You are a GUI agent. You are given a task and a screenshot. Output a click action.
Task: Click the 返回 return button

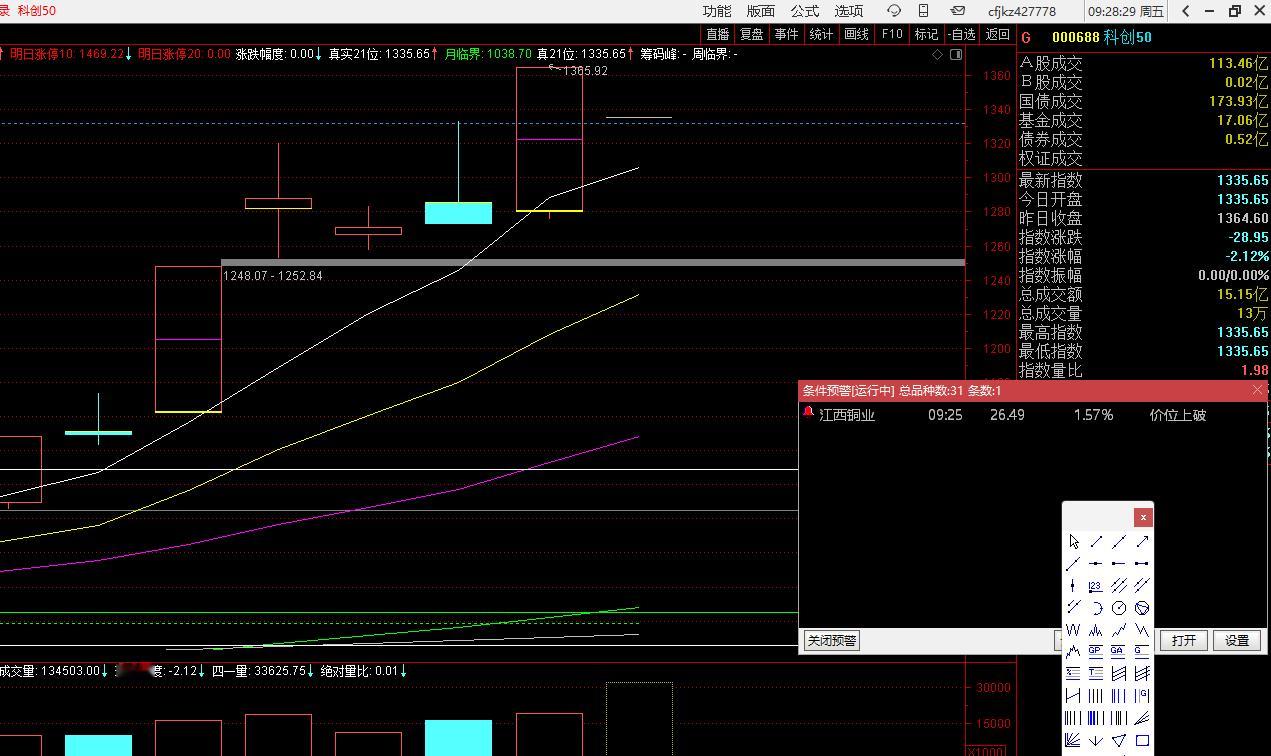(x=998, y=34)
